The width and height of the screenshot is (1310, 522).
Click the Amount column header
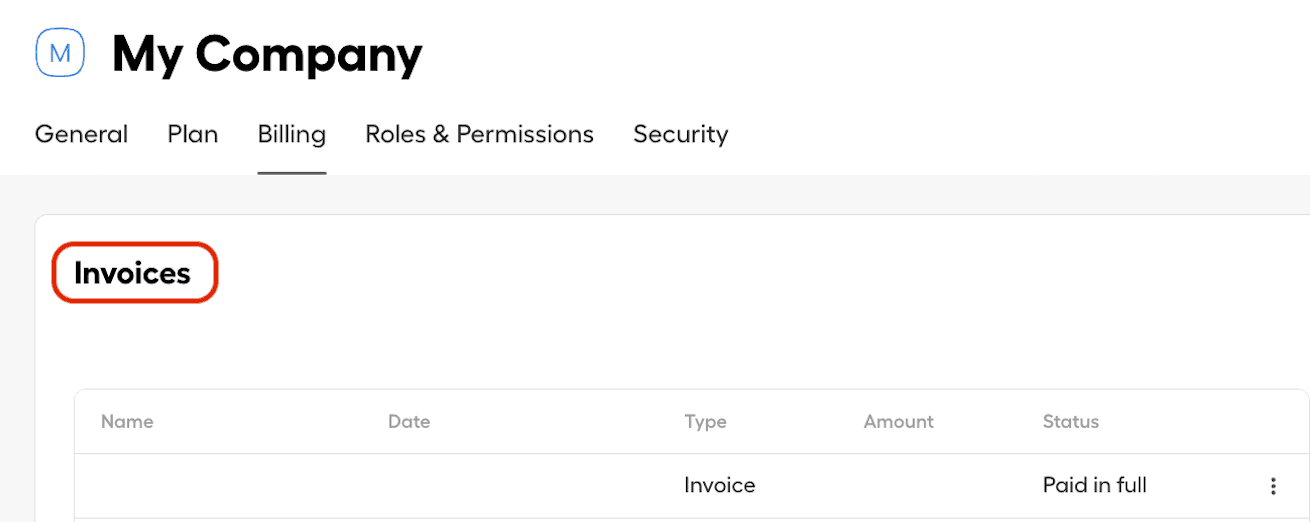[898, 422]
